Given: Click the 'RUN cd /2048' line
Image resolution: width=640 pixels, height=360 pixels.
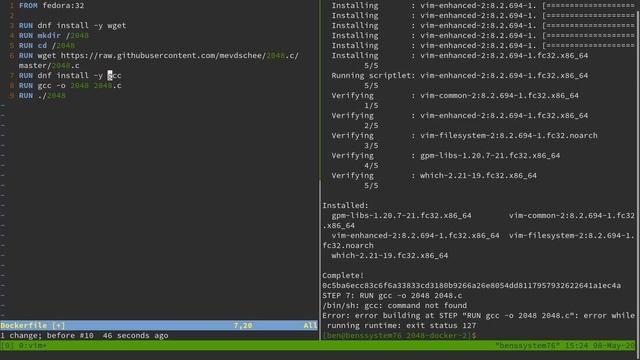Looking at the screenshot, I should [x=47, y=46].
